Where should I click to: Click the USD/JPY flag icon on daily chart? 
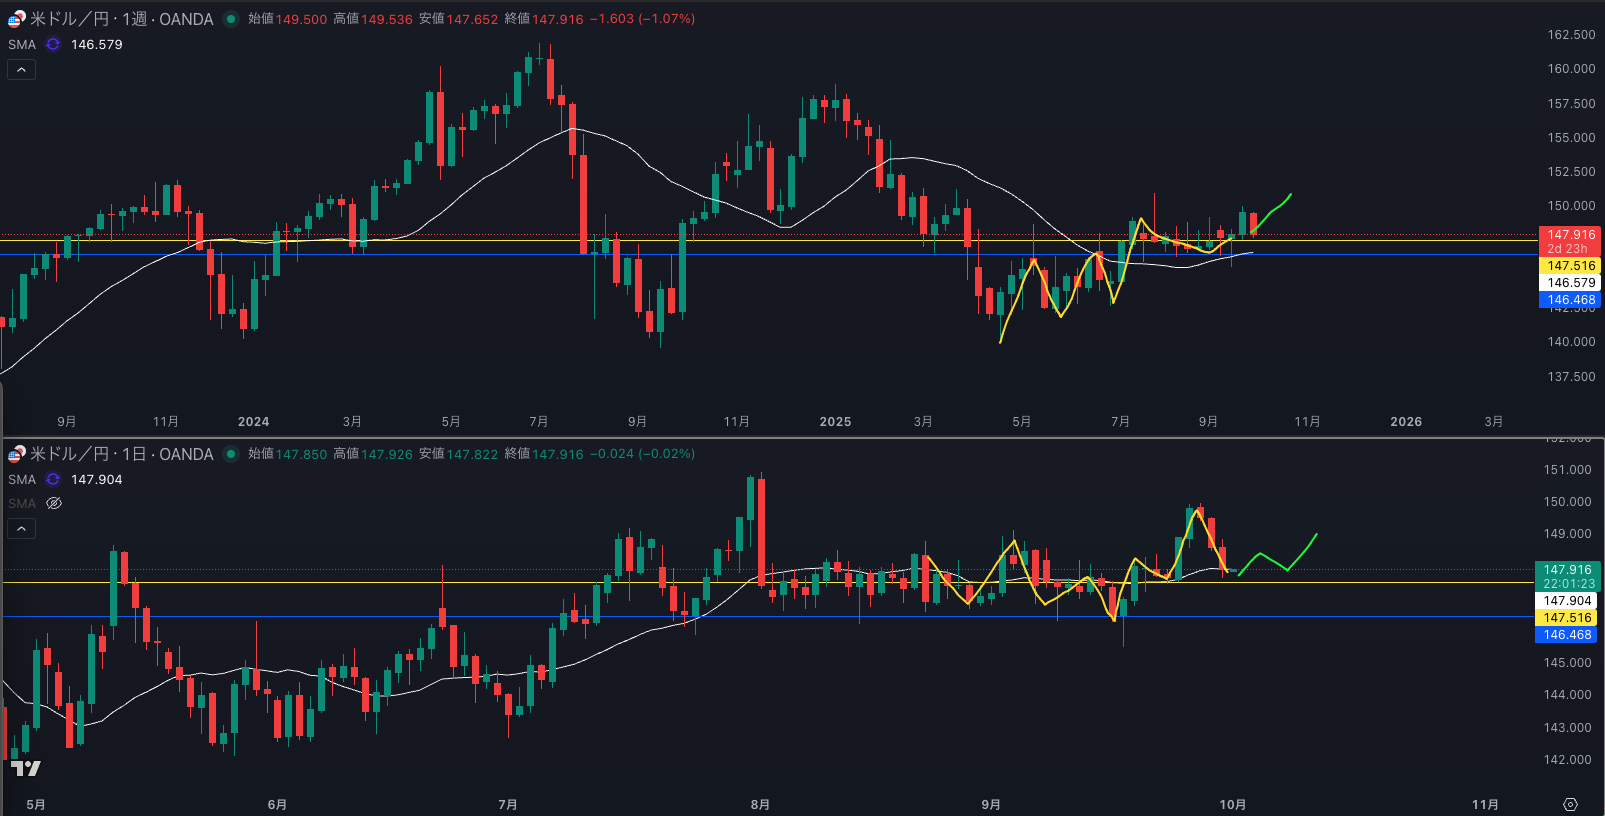pyautogui.click(x=16, y=454)
